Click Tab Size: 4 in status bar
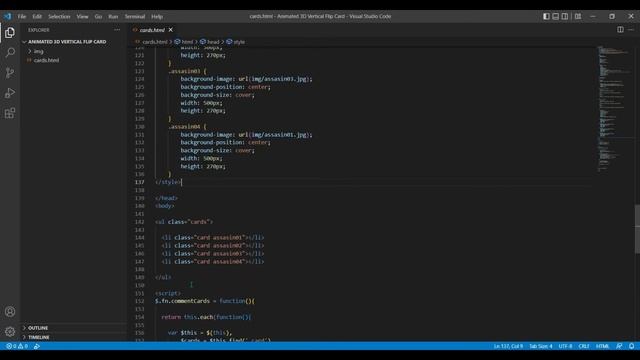 (x=541, y=346)
